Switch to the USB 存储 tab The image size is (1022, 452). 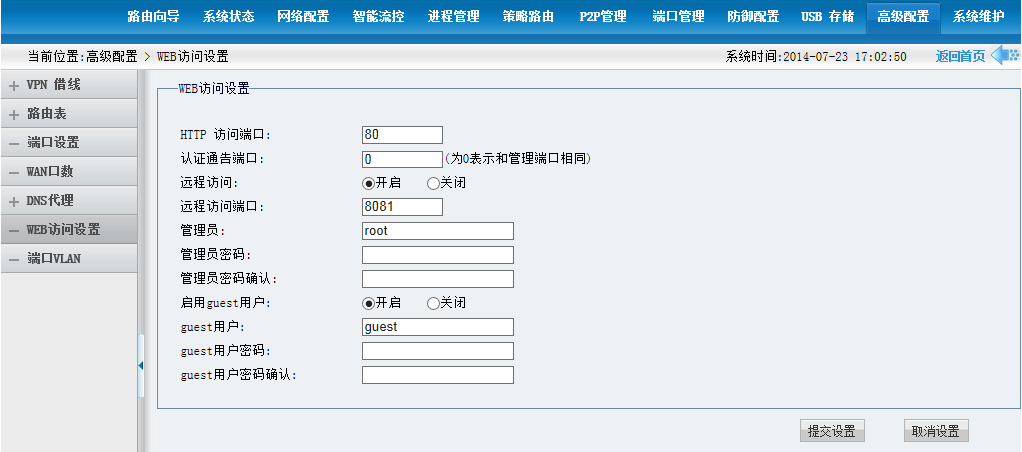coord(827,17)
